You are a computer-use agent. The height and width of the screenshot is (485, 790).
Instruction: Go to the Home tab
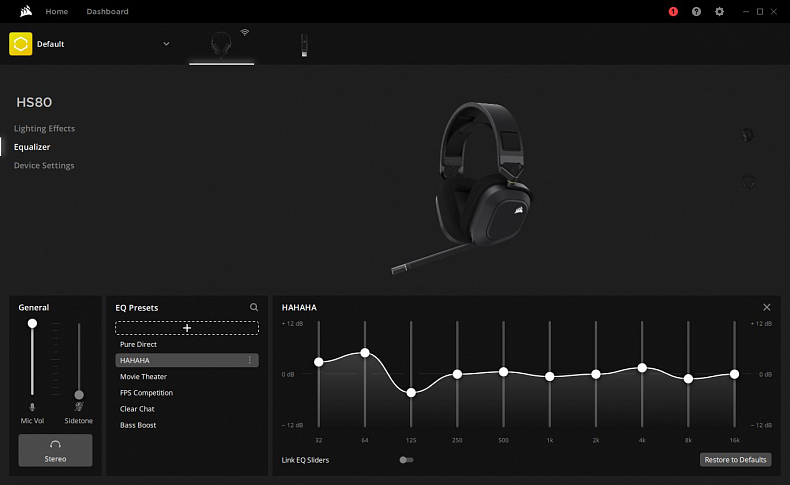[x=56, y=11]
